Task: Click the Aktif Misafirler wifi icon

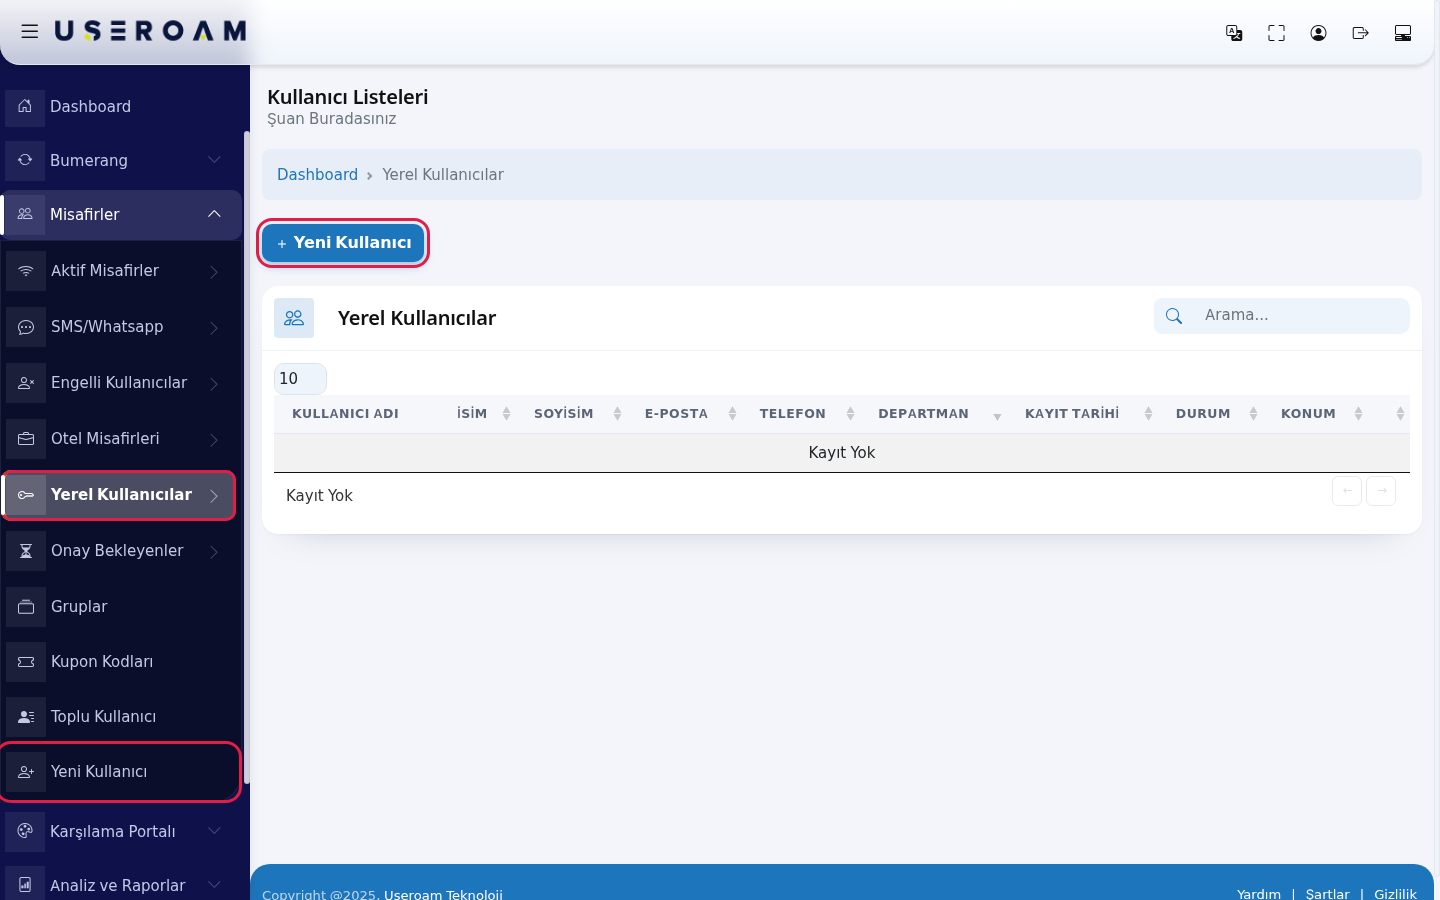Action: click(26, 271)
